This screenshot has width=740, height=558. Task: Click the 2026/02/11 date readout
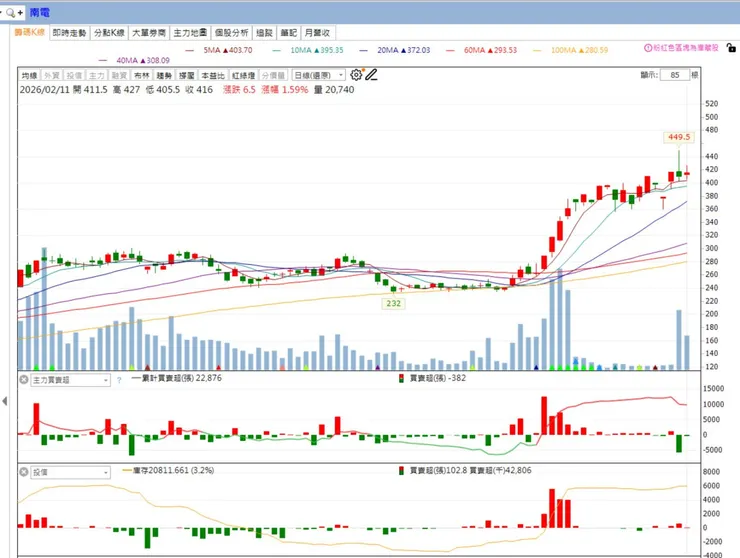click(x=46, y=90)
